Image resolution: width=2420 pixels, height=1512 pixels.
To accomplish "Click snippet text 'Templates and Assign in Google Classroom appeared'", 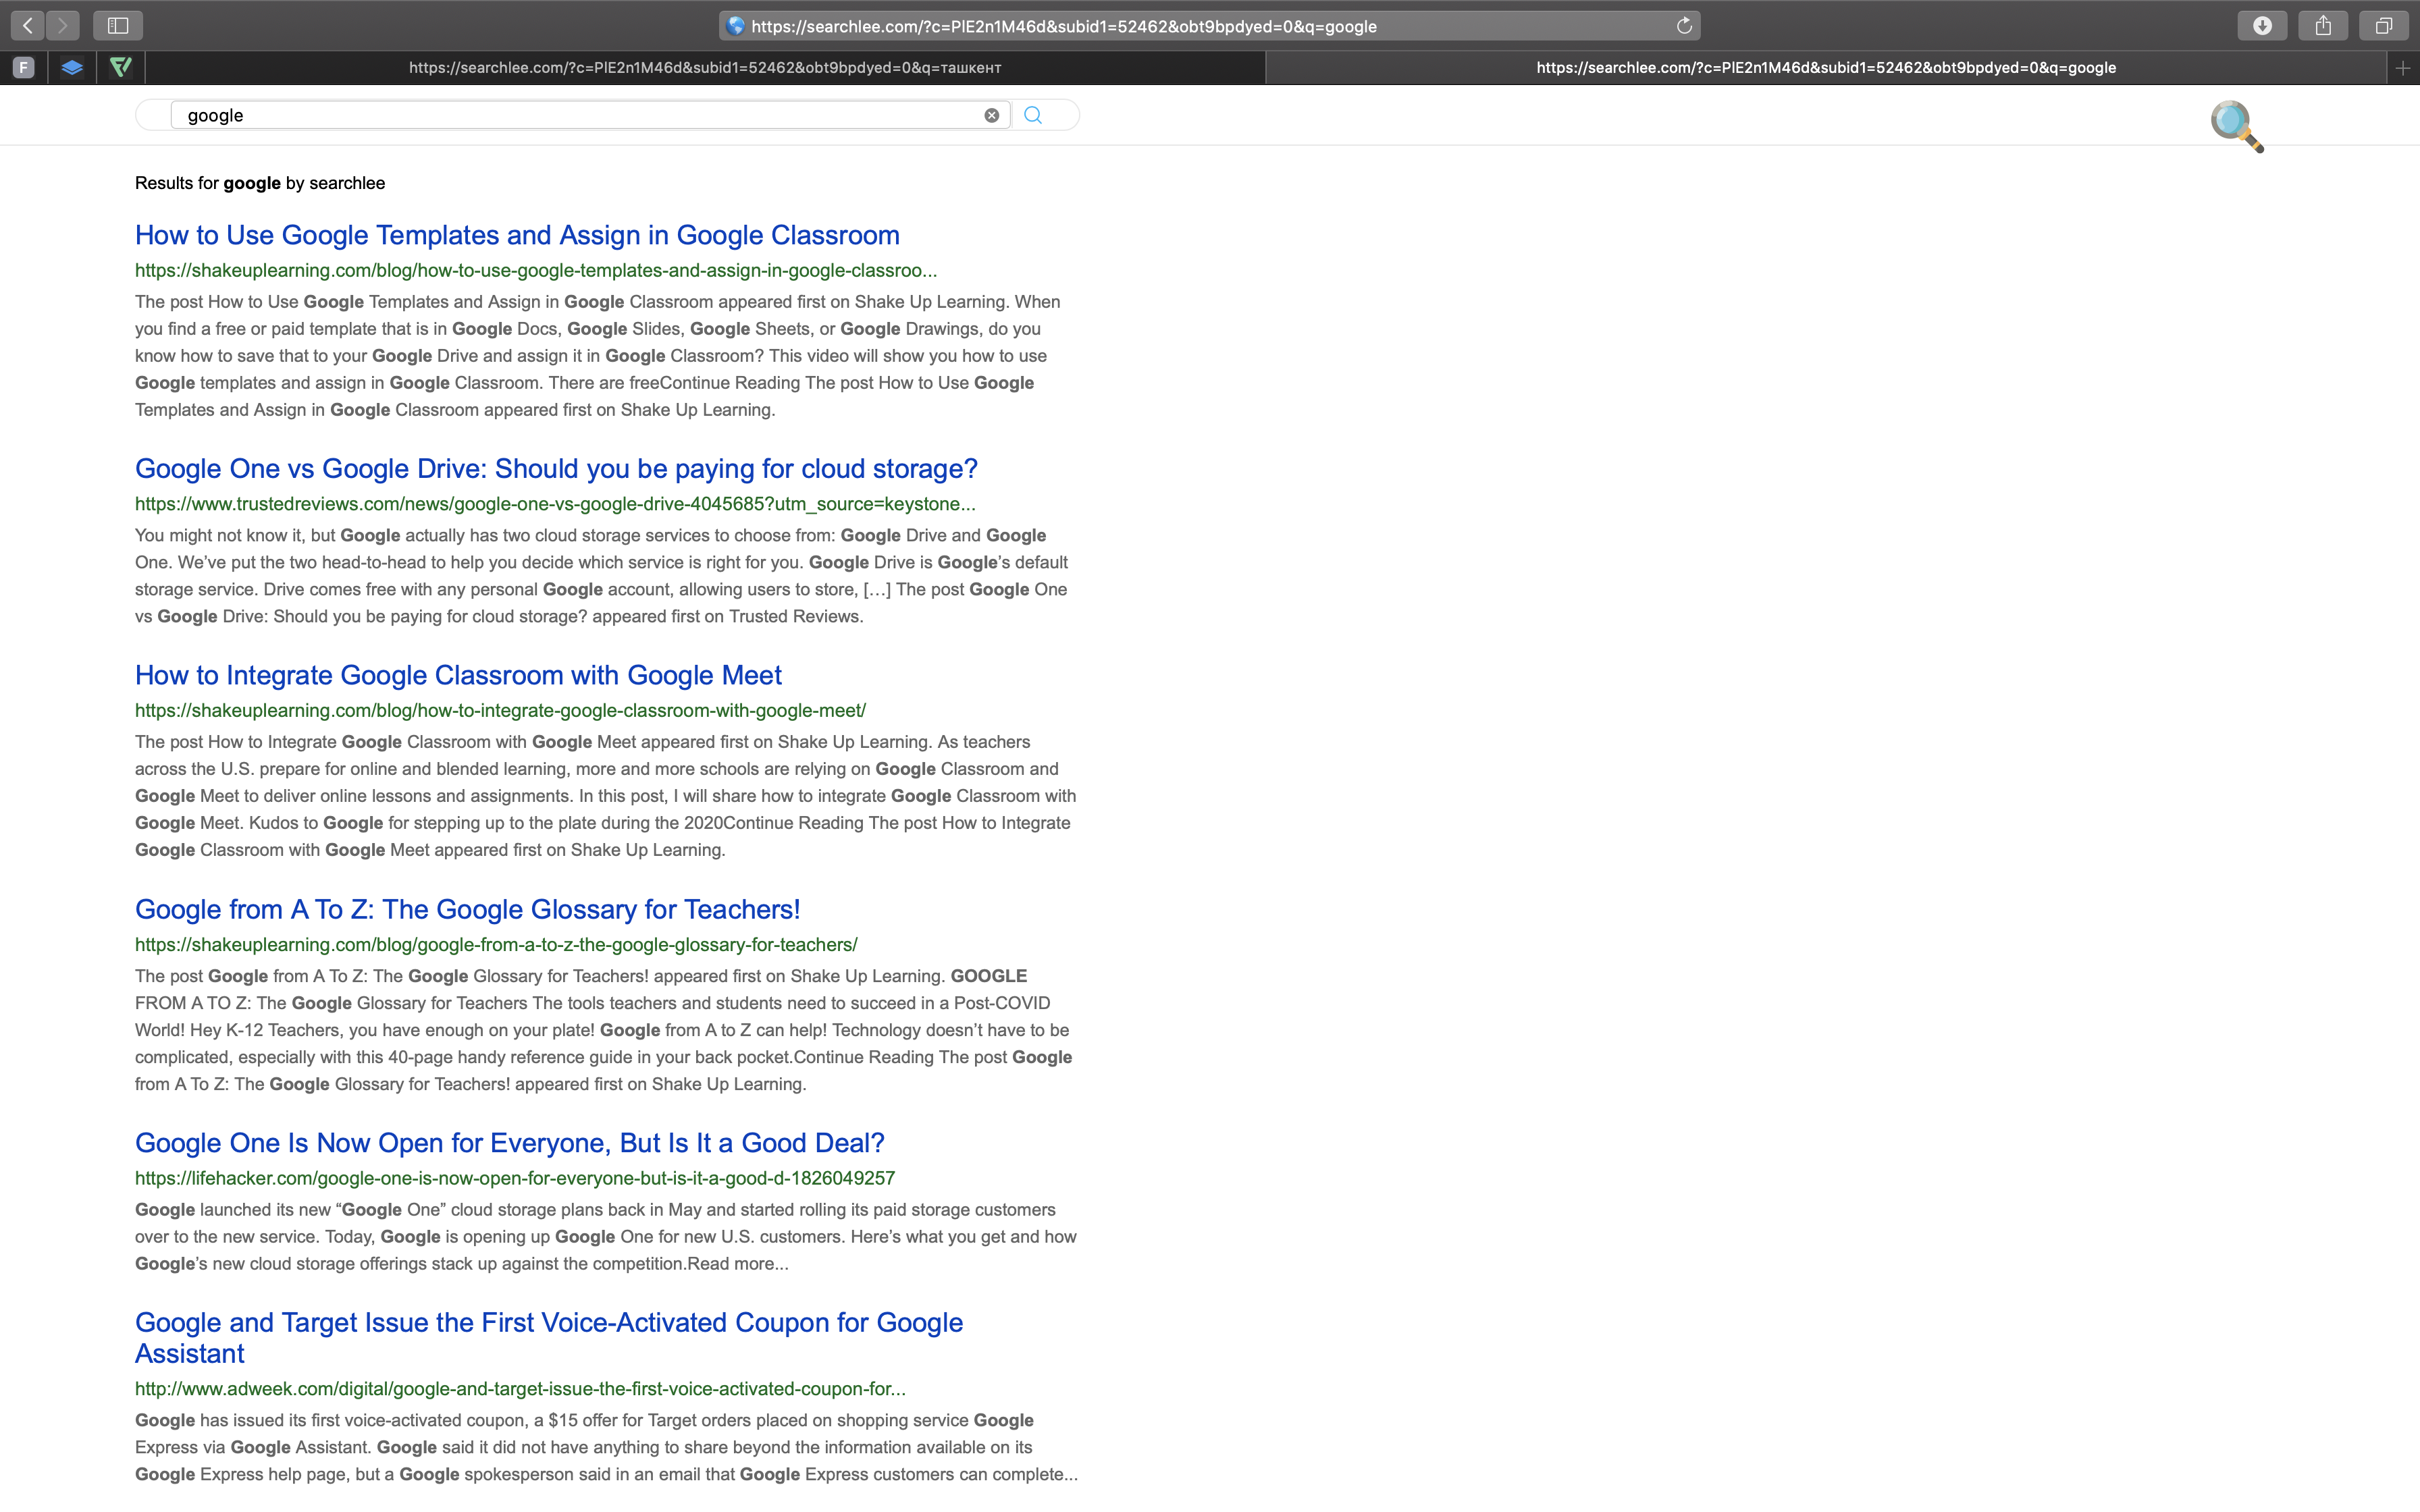I will [x=345, y=410].
